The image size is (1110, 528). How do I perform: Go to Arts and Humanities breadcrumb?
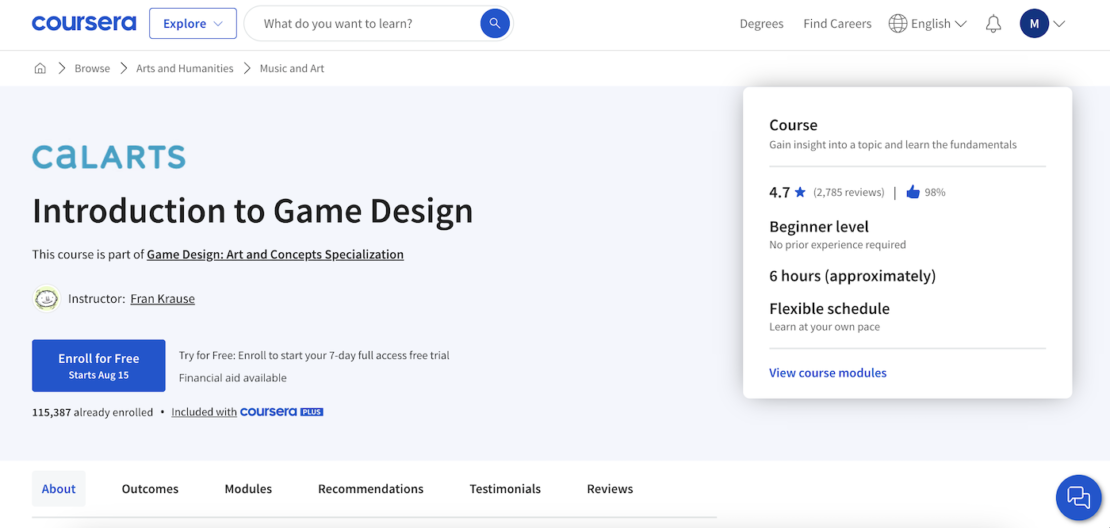tap(185, 69)
